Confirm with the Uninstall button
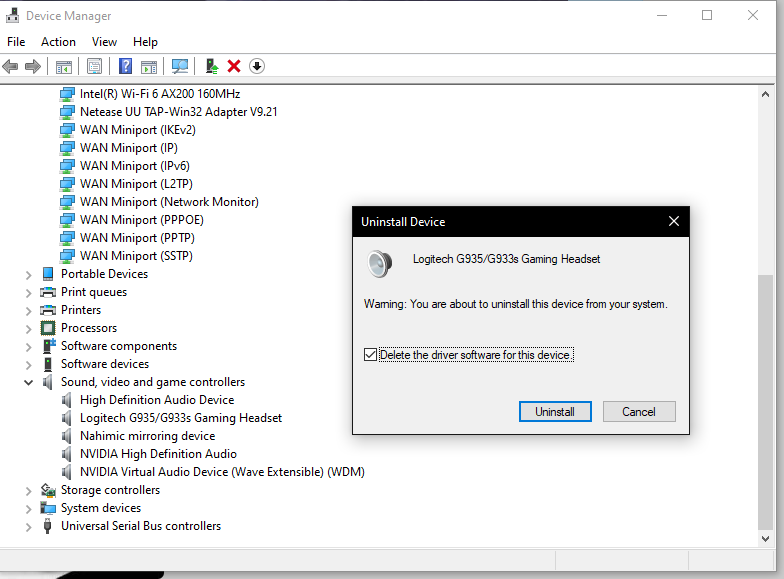 (555, 412)
